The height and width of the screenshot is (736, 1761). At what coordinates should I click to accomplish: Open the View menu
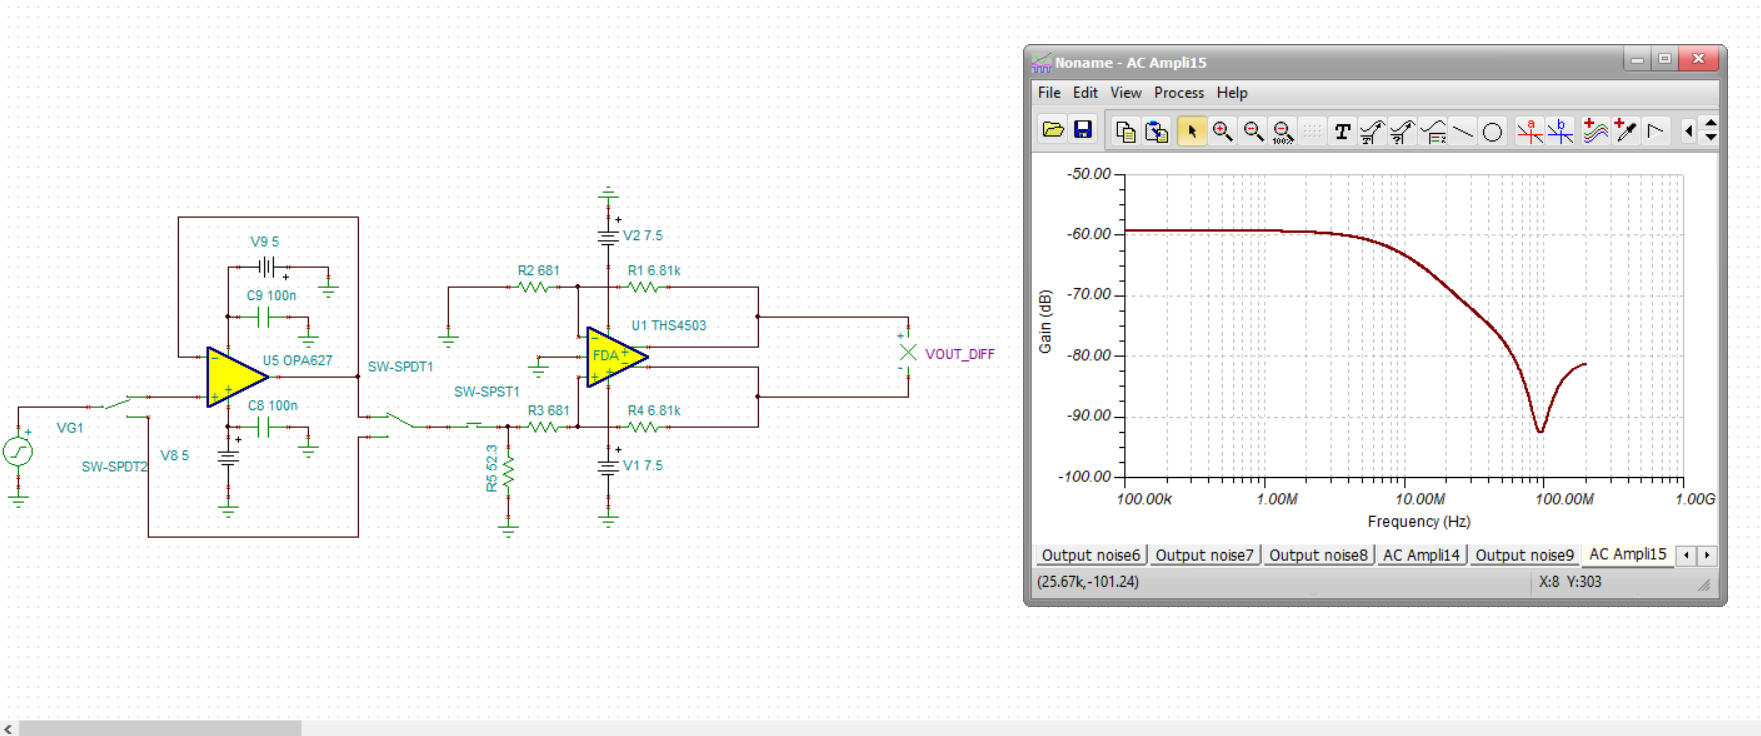pos(1125,92)
